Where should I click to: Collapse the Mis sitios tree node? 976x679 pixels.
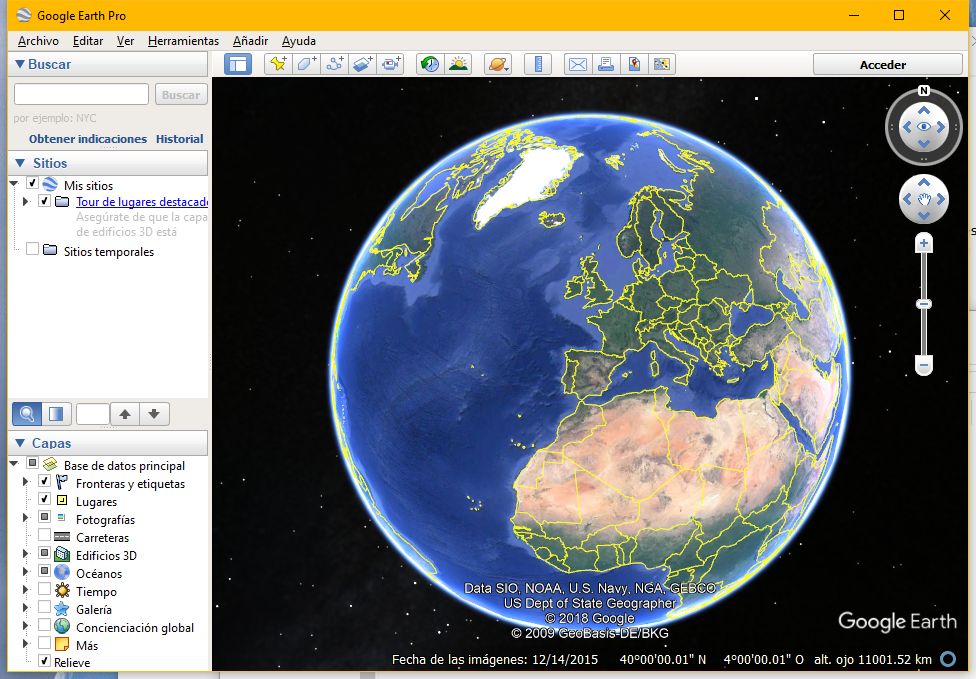tap(14, 184)
